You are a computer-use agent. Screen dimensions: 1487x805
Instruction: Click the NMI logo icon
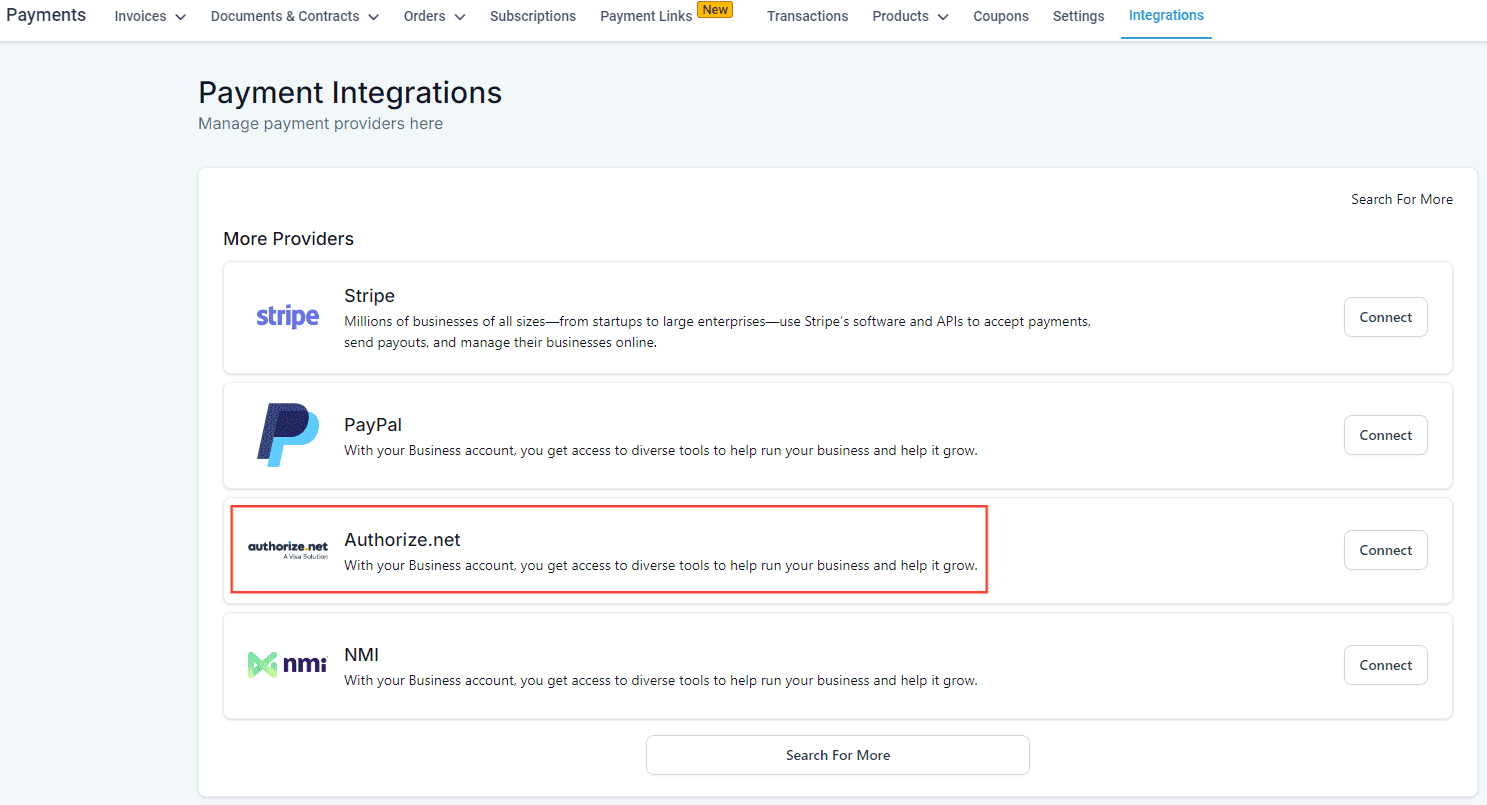click(x=287, y=665)
